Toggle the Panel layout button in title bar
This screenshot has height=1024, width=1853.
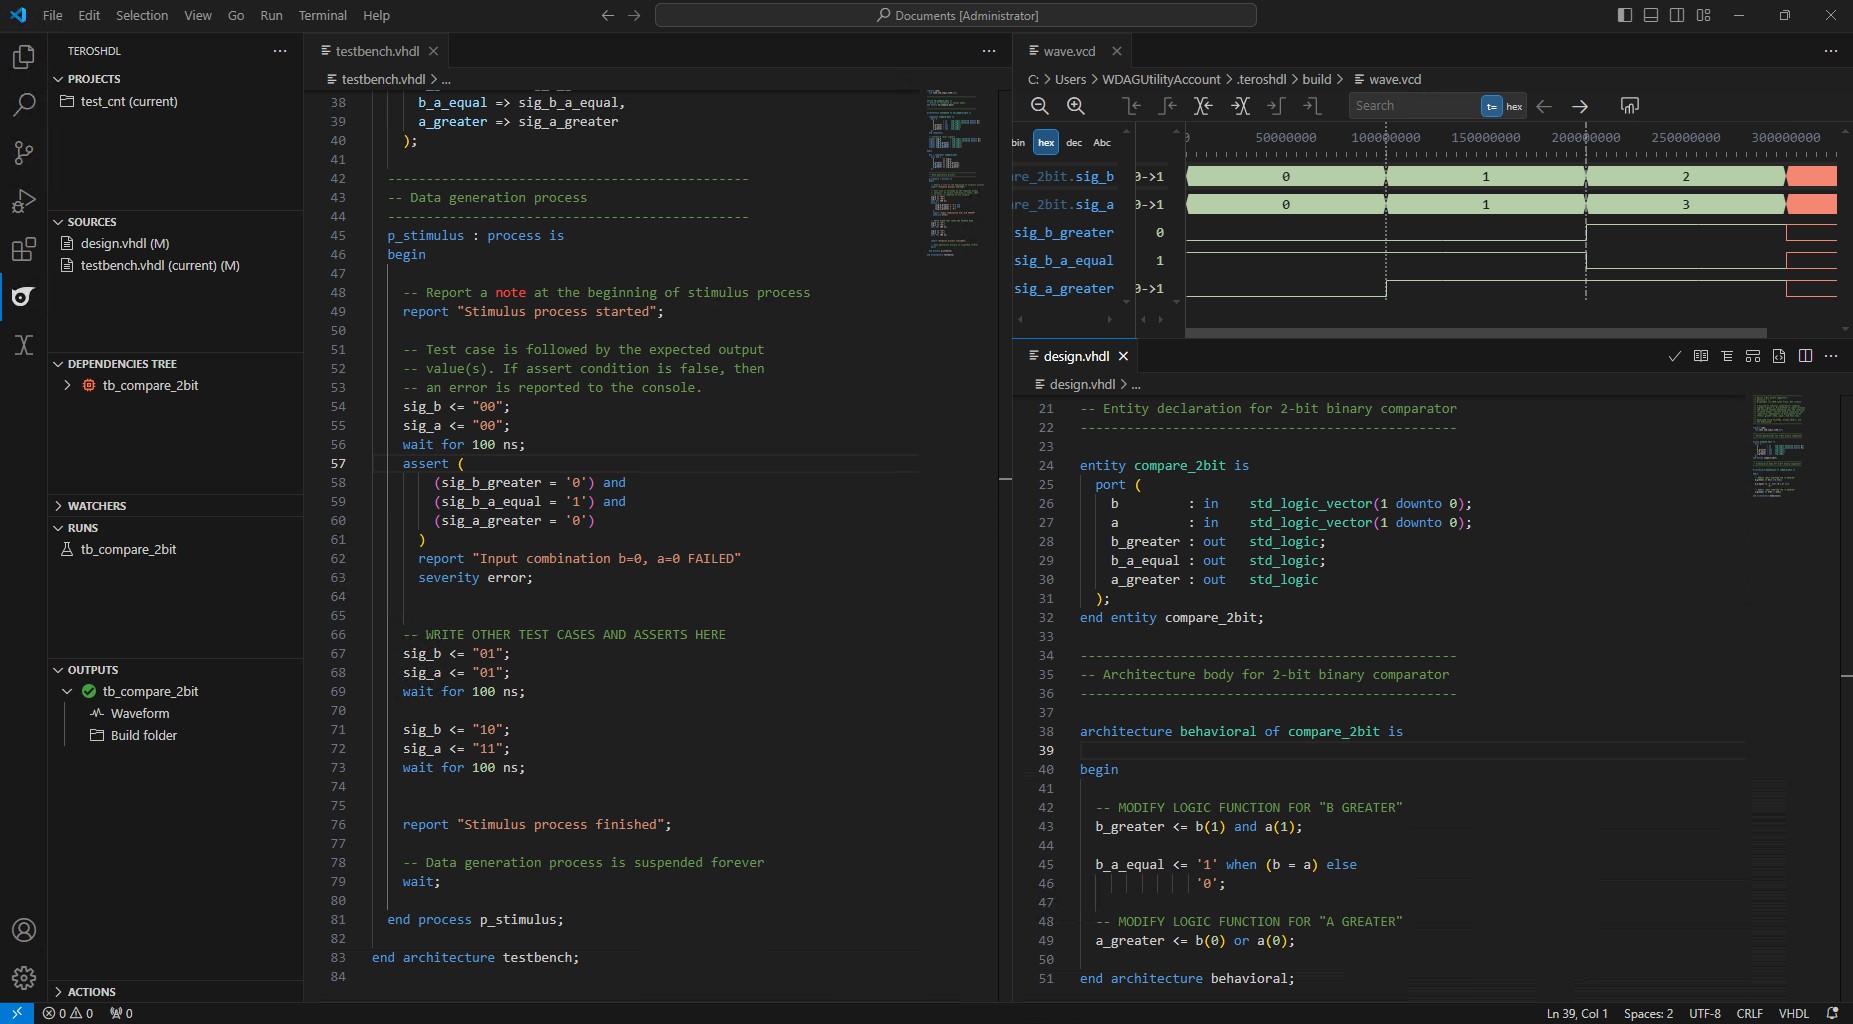point(1651,15)
